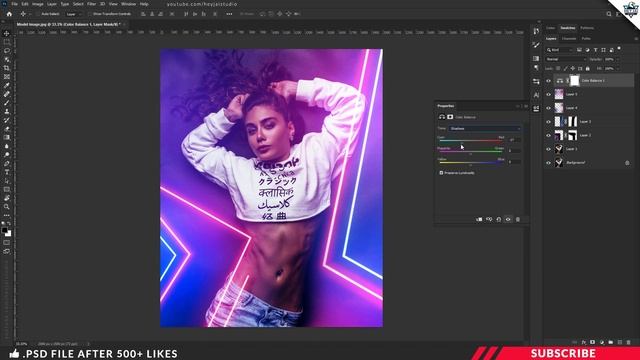Click the lock all icon in Layers panel
Screen dimensions: 640x360
(x=587, y=69)
